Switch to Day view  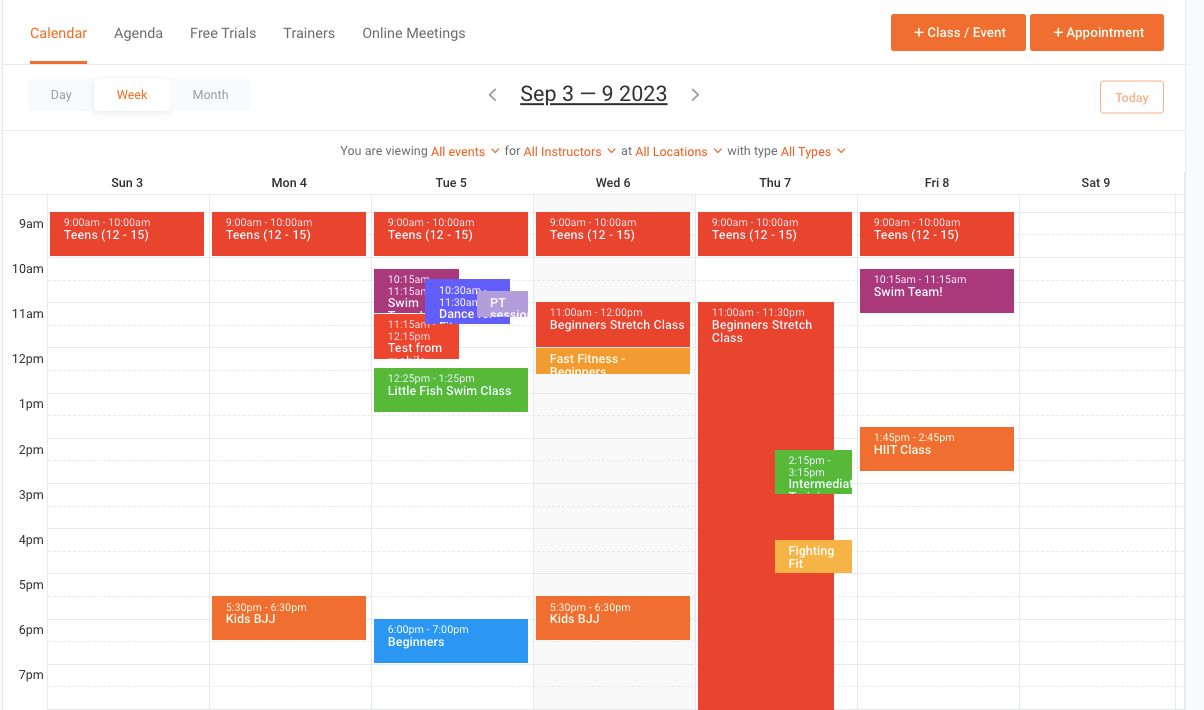point(61,95)
